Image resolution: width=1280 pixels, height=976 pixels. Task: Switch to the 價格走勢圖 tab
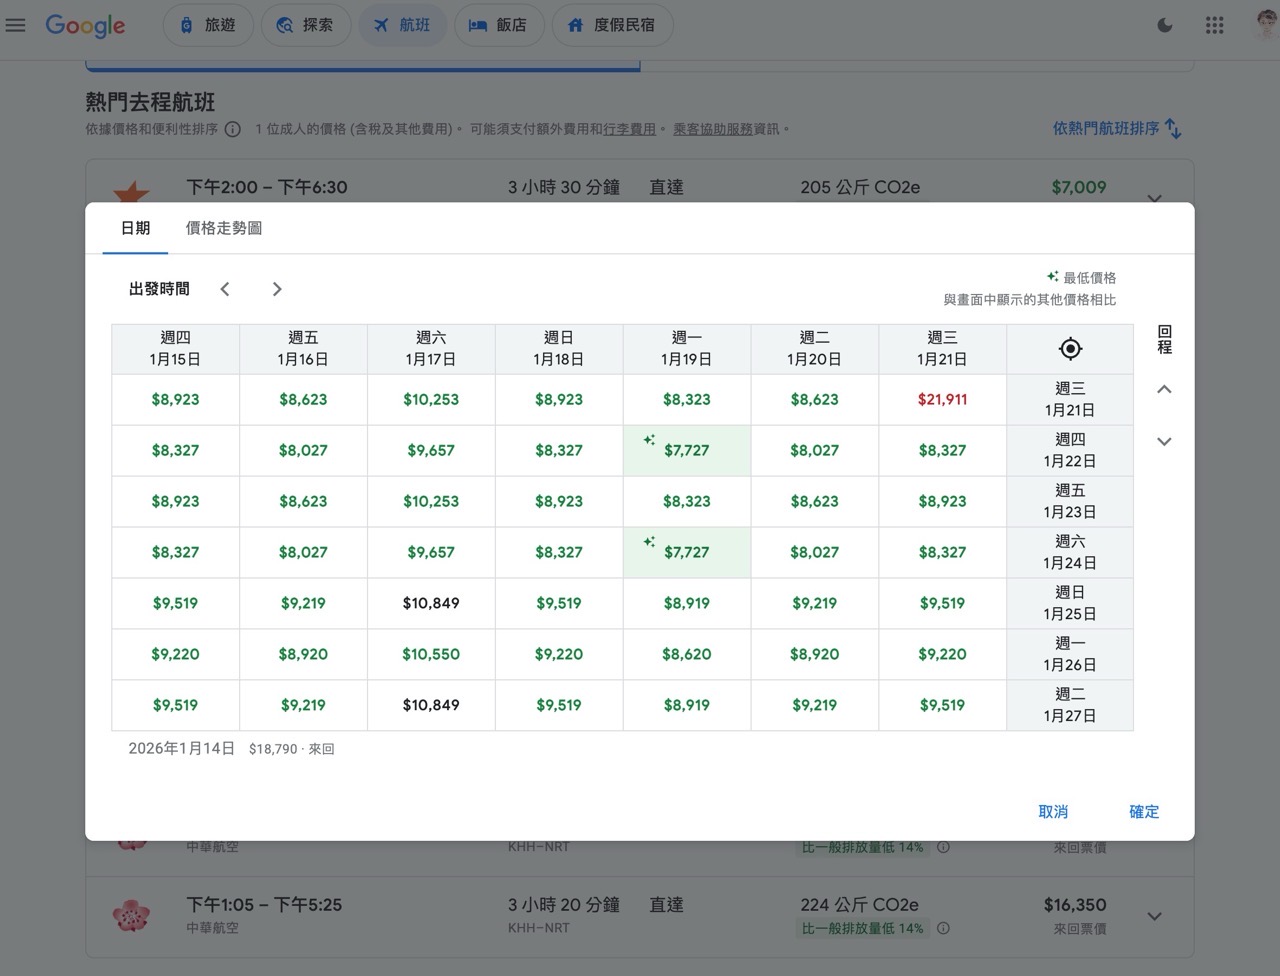pyautogui.click(x=222, y=228)
